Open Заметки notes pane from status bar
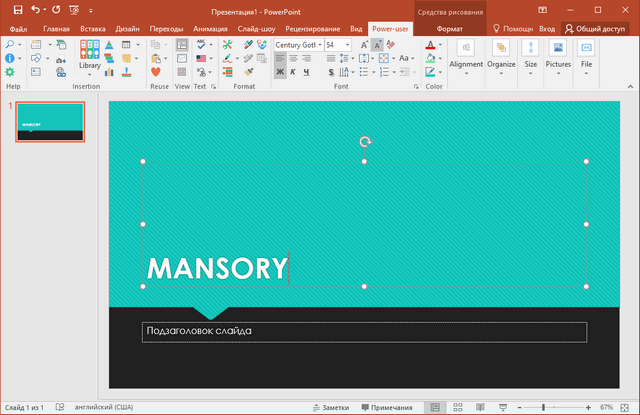The width and height of the screenshot is (640, 415). [x=330, y=408]
